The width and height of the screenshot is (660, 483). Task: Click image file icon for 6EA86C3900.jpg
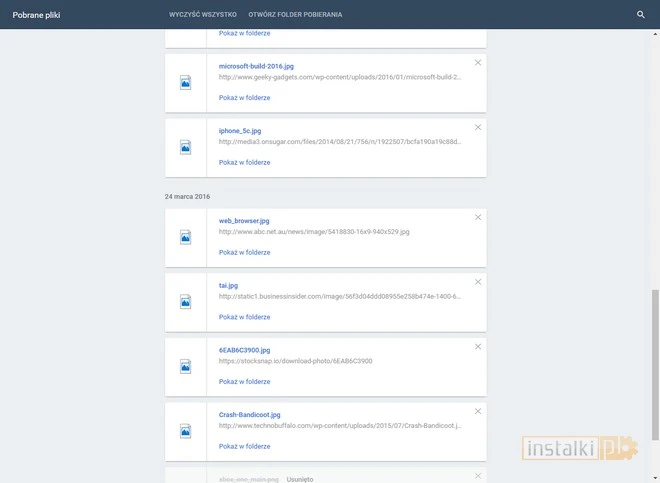pos(185,367)
